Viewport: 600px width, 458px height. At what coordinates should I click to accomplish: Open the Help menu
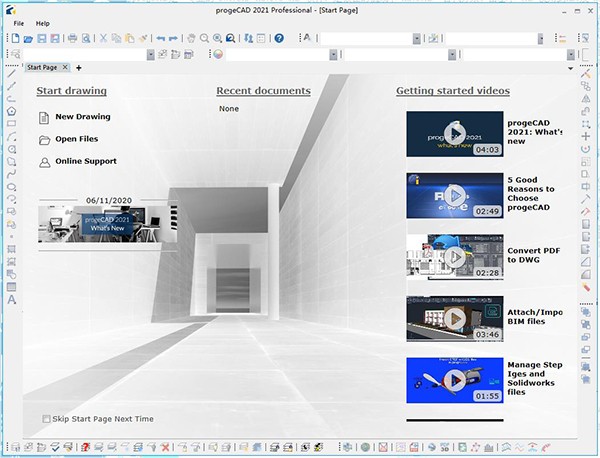point(42,22)
